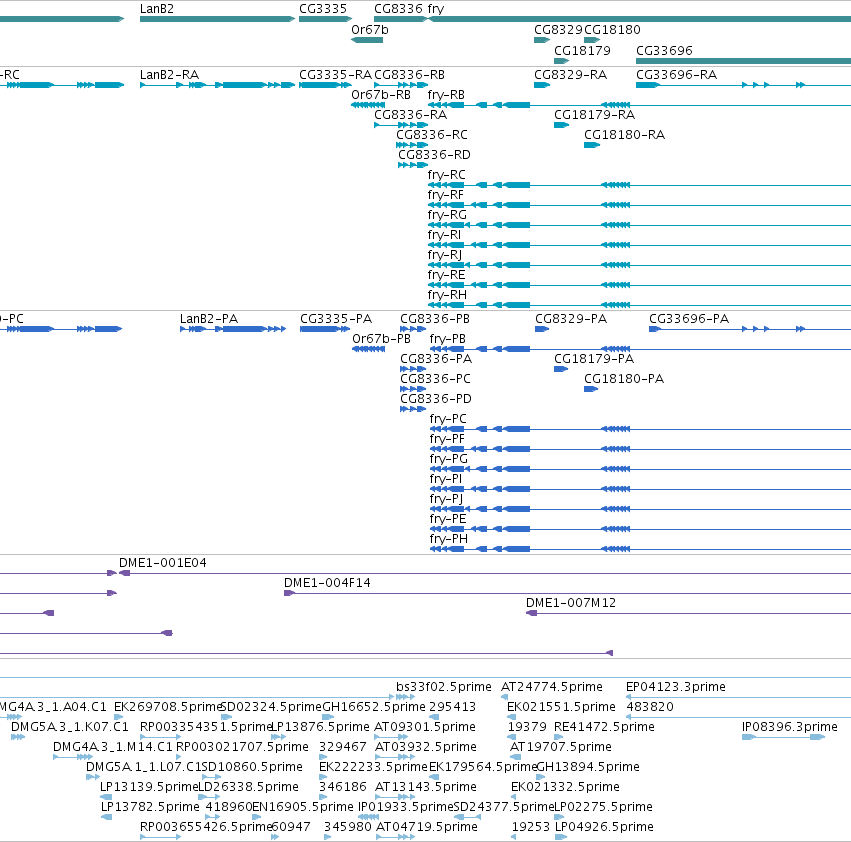This screenshot has height=842, width=851.
Task: Click the EK021332.5prime EST label
Action: pos(565,787)
